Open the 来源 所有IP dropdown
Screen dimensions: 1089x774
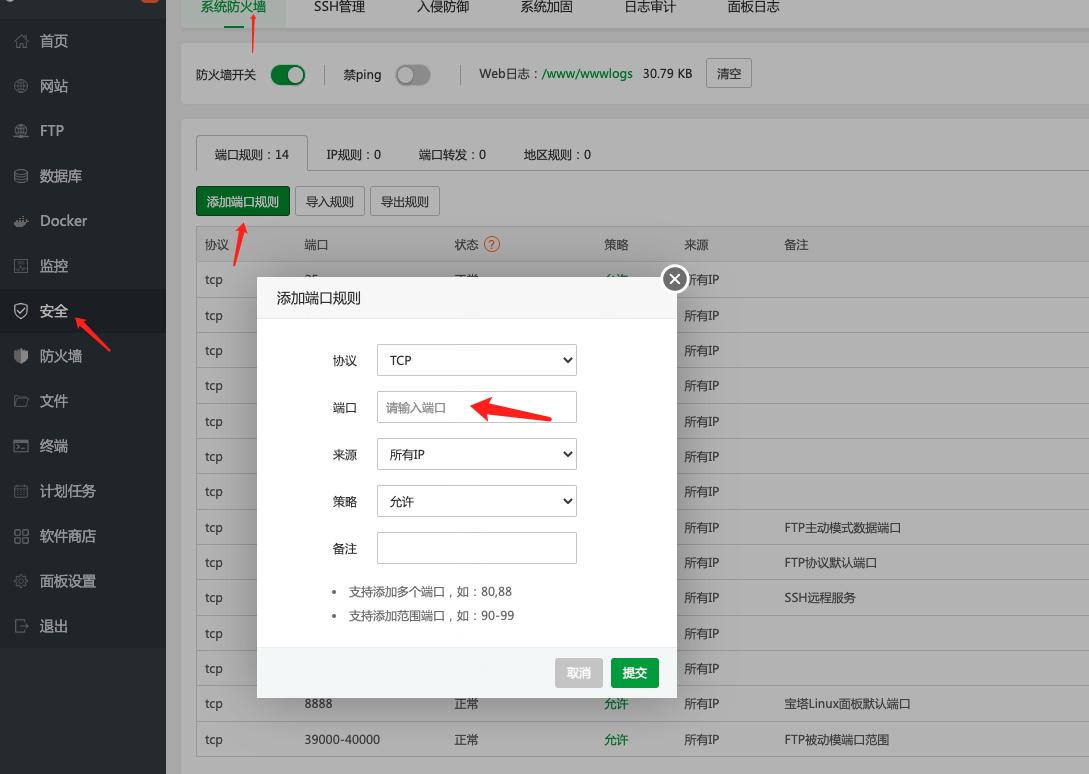(476, 454)
